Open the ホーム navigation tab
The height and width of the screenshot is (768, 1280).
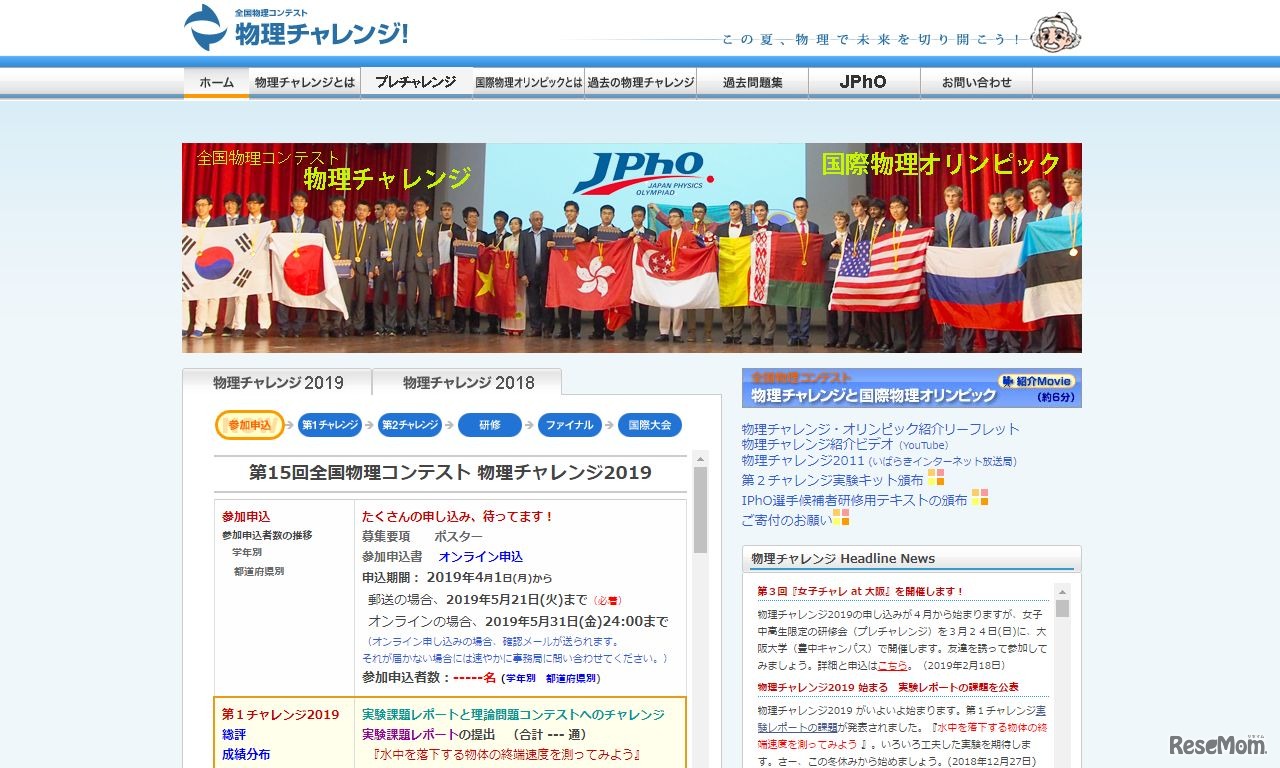coord(216,82)
